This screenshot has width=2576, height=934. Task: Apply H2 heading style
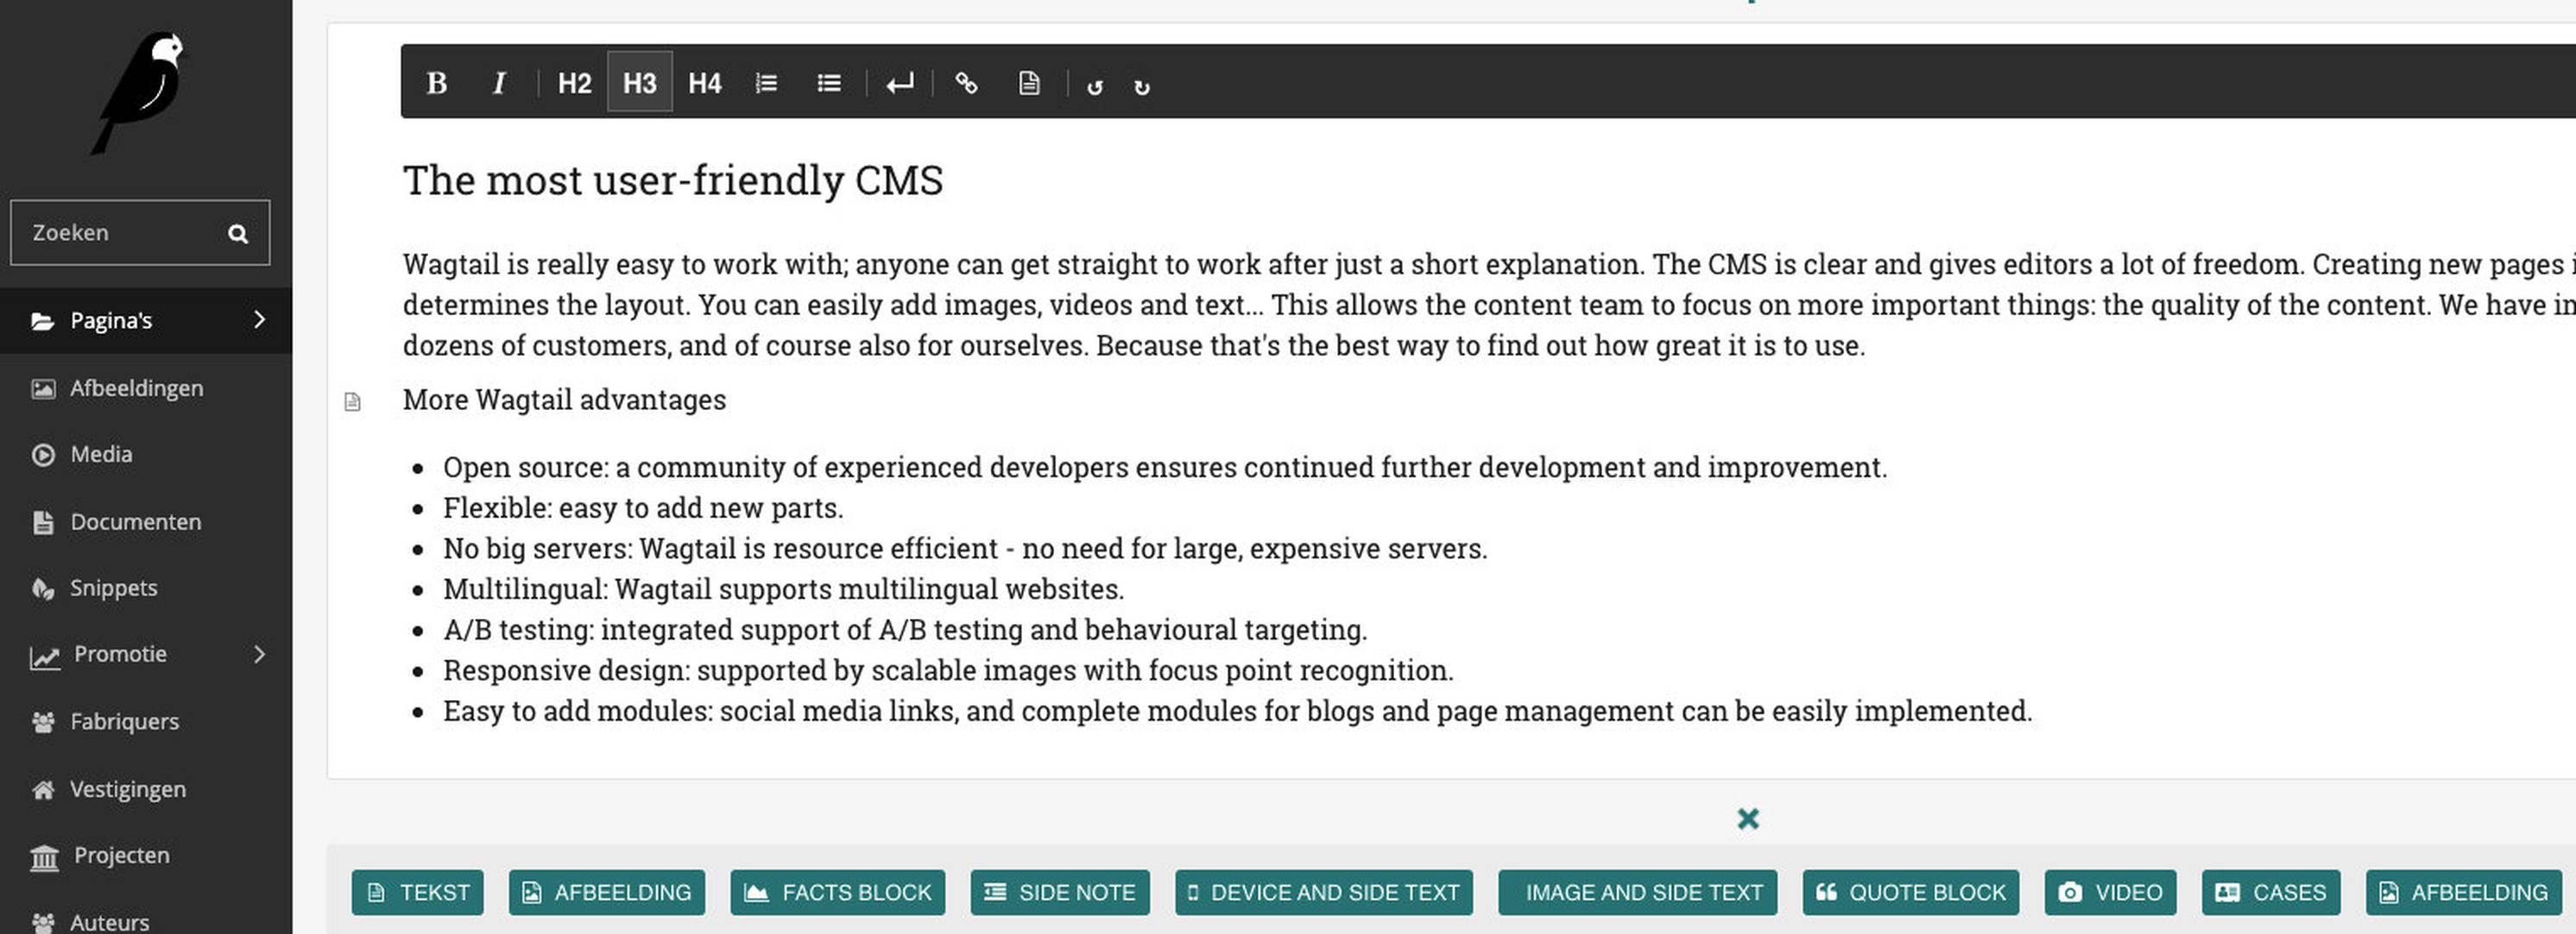574,83
